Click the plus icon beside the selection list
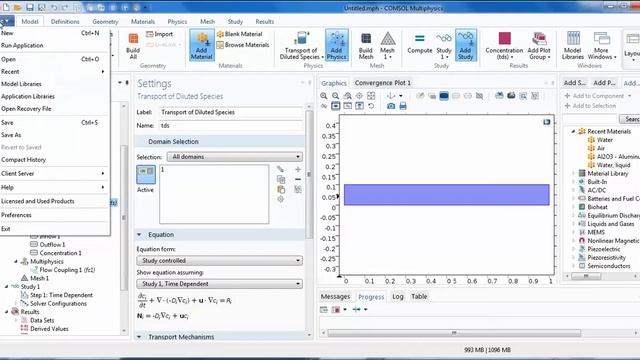 (298, 169)
